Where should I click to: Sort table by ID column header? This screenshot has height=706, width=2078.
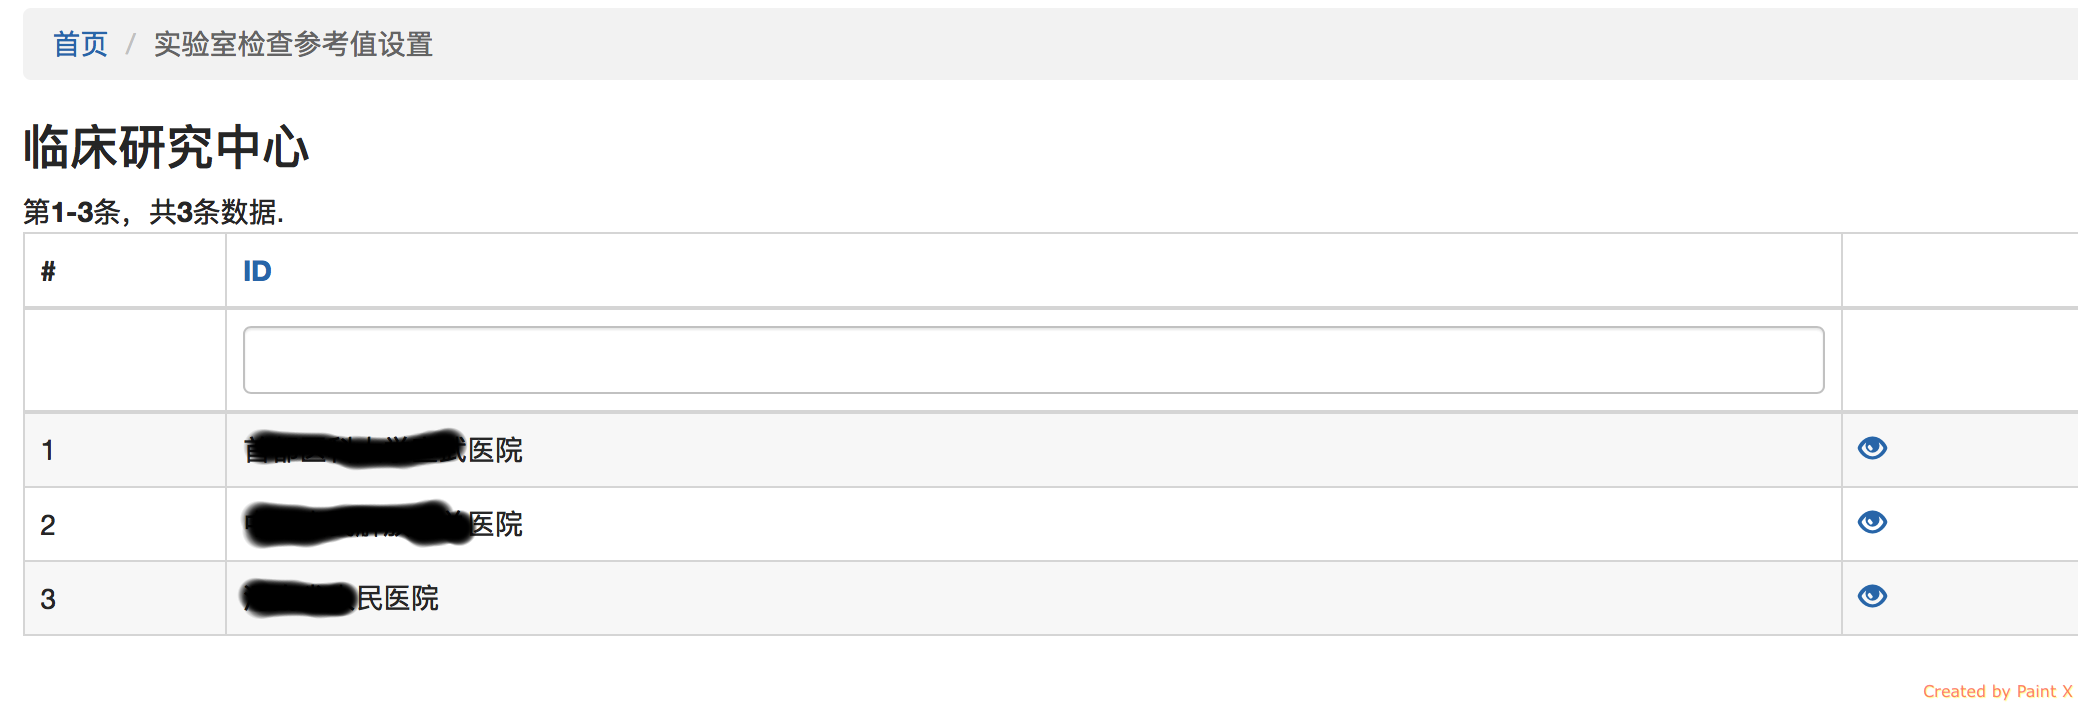click(257, 271)
